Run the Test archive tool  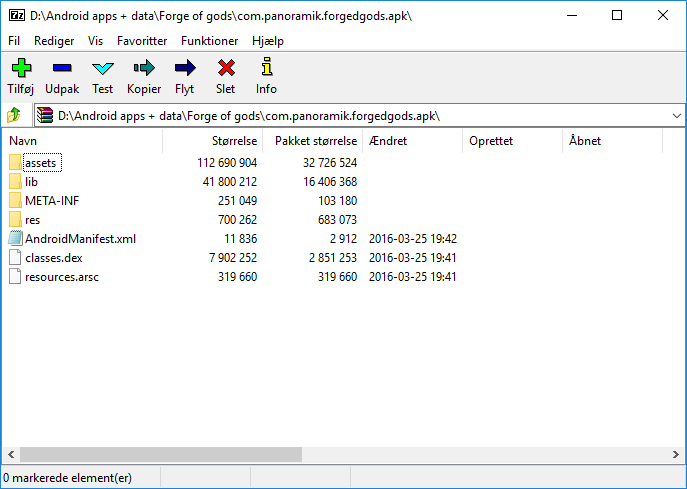[103, 69]
